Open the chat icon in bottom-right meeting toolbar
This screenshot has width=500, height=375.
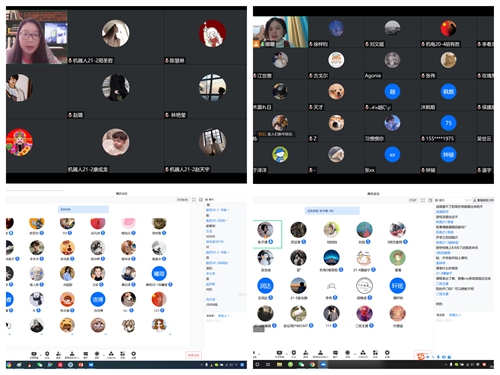(335, 353)
